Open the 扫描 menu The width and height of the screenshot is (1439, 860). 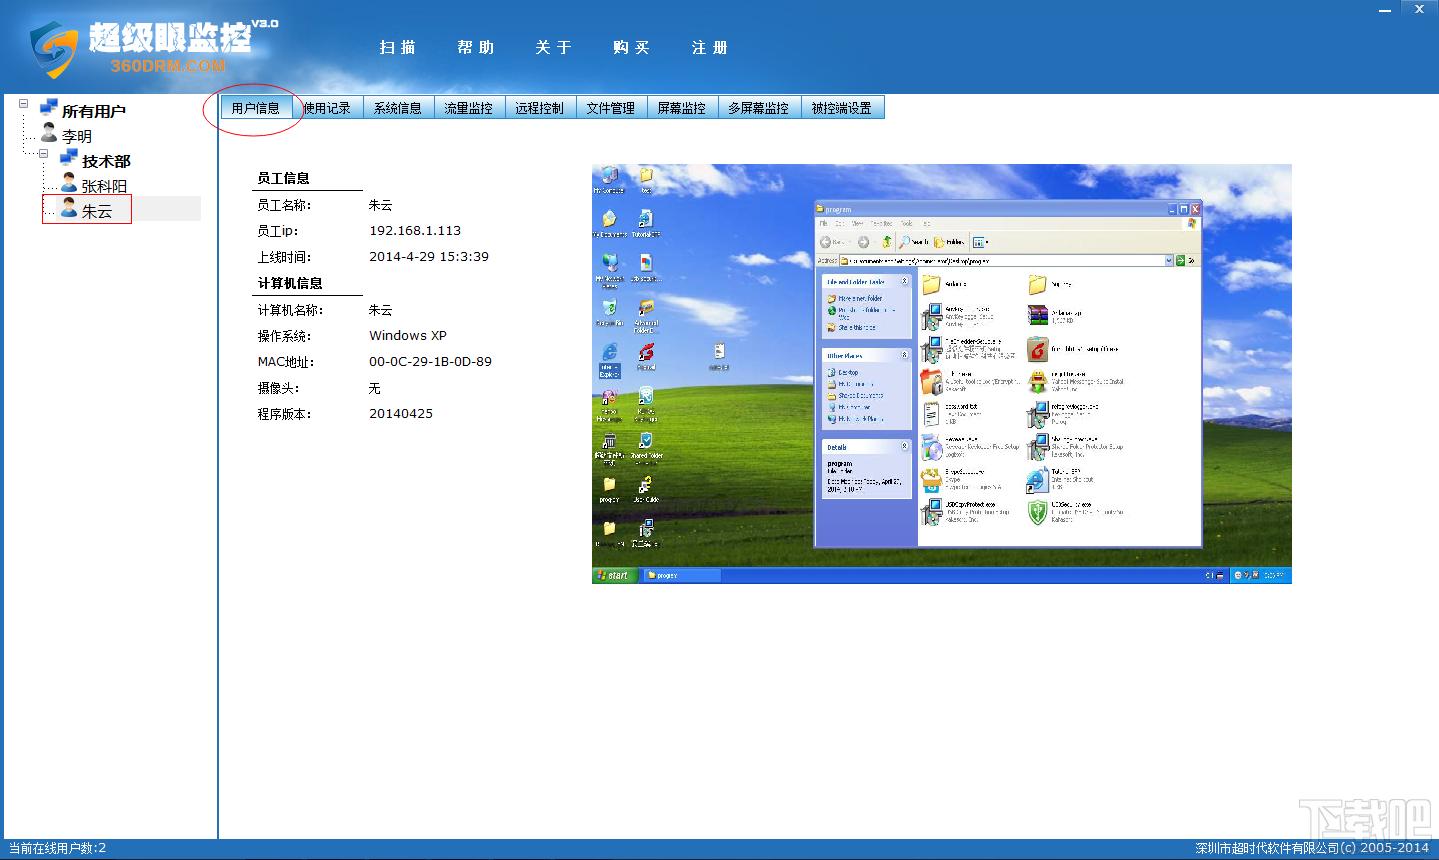(x=398, y=47)
